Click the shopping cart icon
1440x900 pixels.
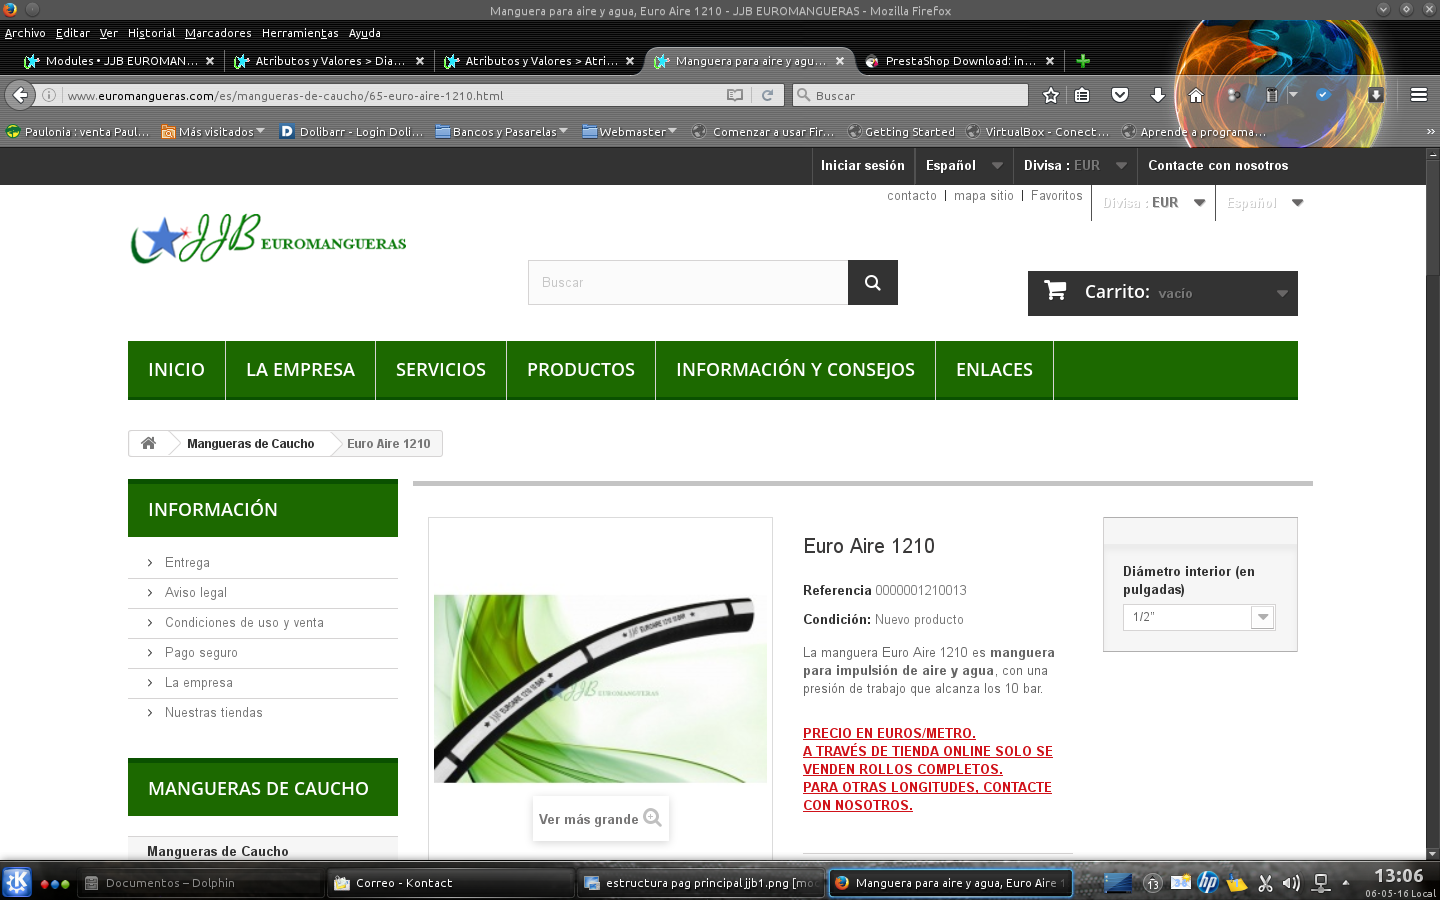1055,291
